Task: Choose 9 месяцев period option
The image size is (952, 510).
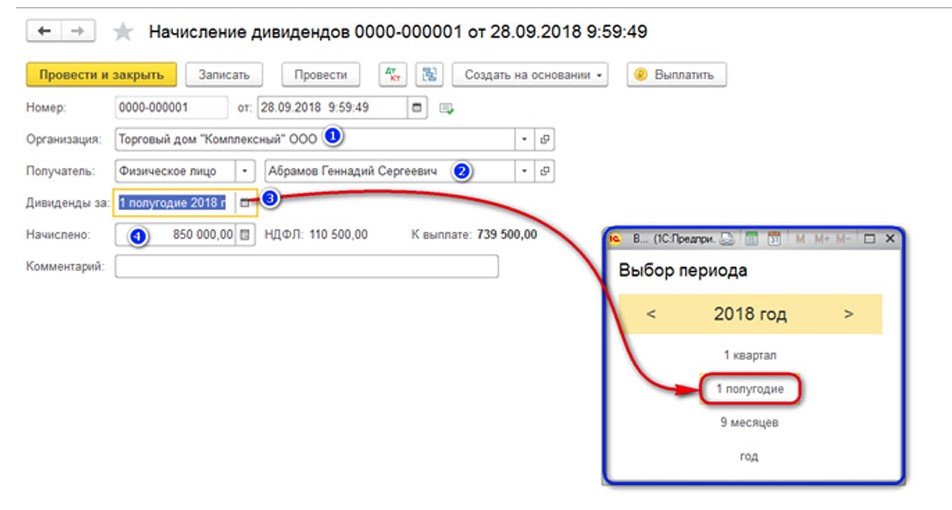Action: 750,422
